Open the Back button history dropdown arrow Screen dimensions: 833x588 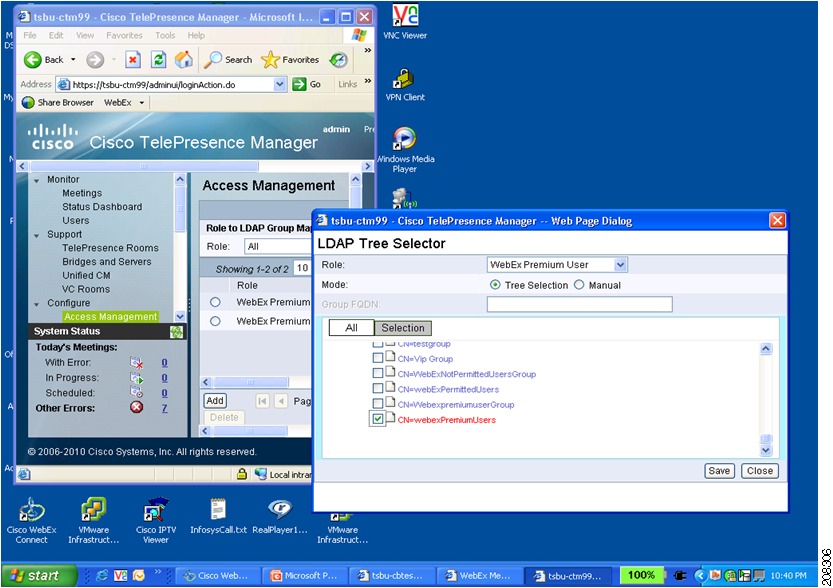pyautogui.click(x=73, y=59)
